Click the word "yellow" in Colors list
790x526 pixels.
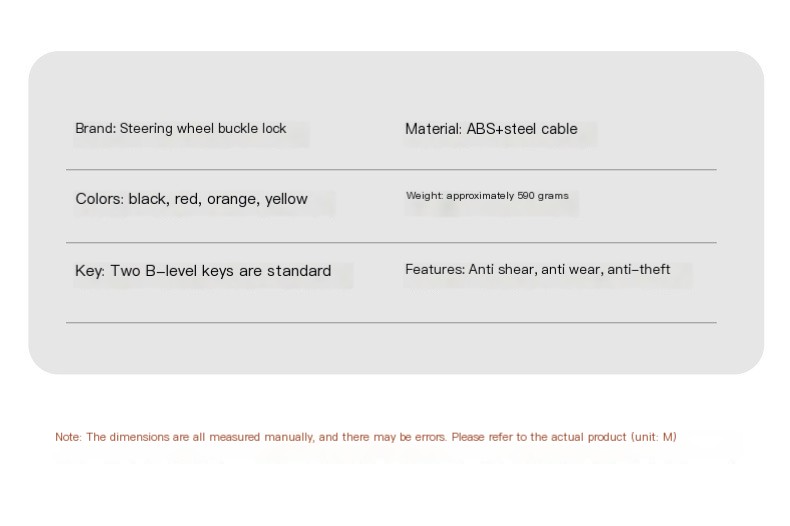[286, 199]
